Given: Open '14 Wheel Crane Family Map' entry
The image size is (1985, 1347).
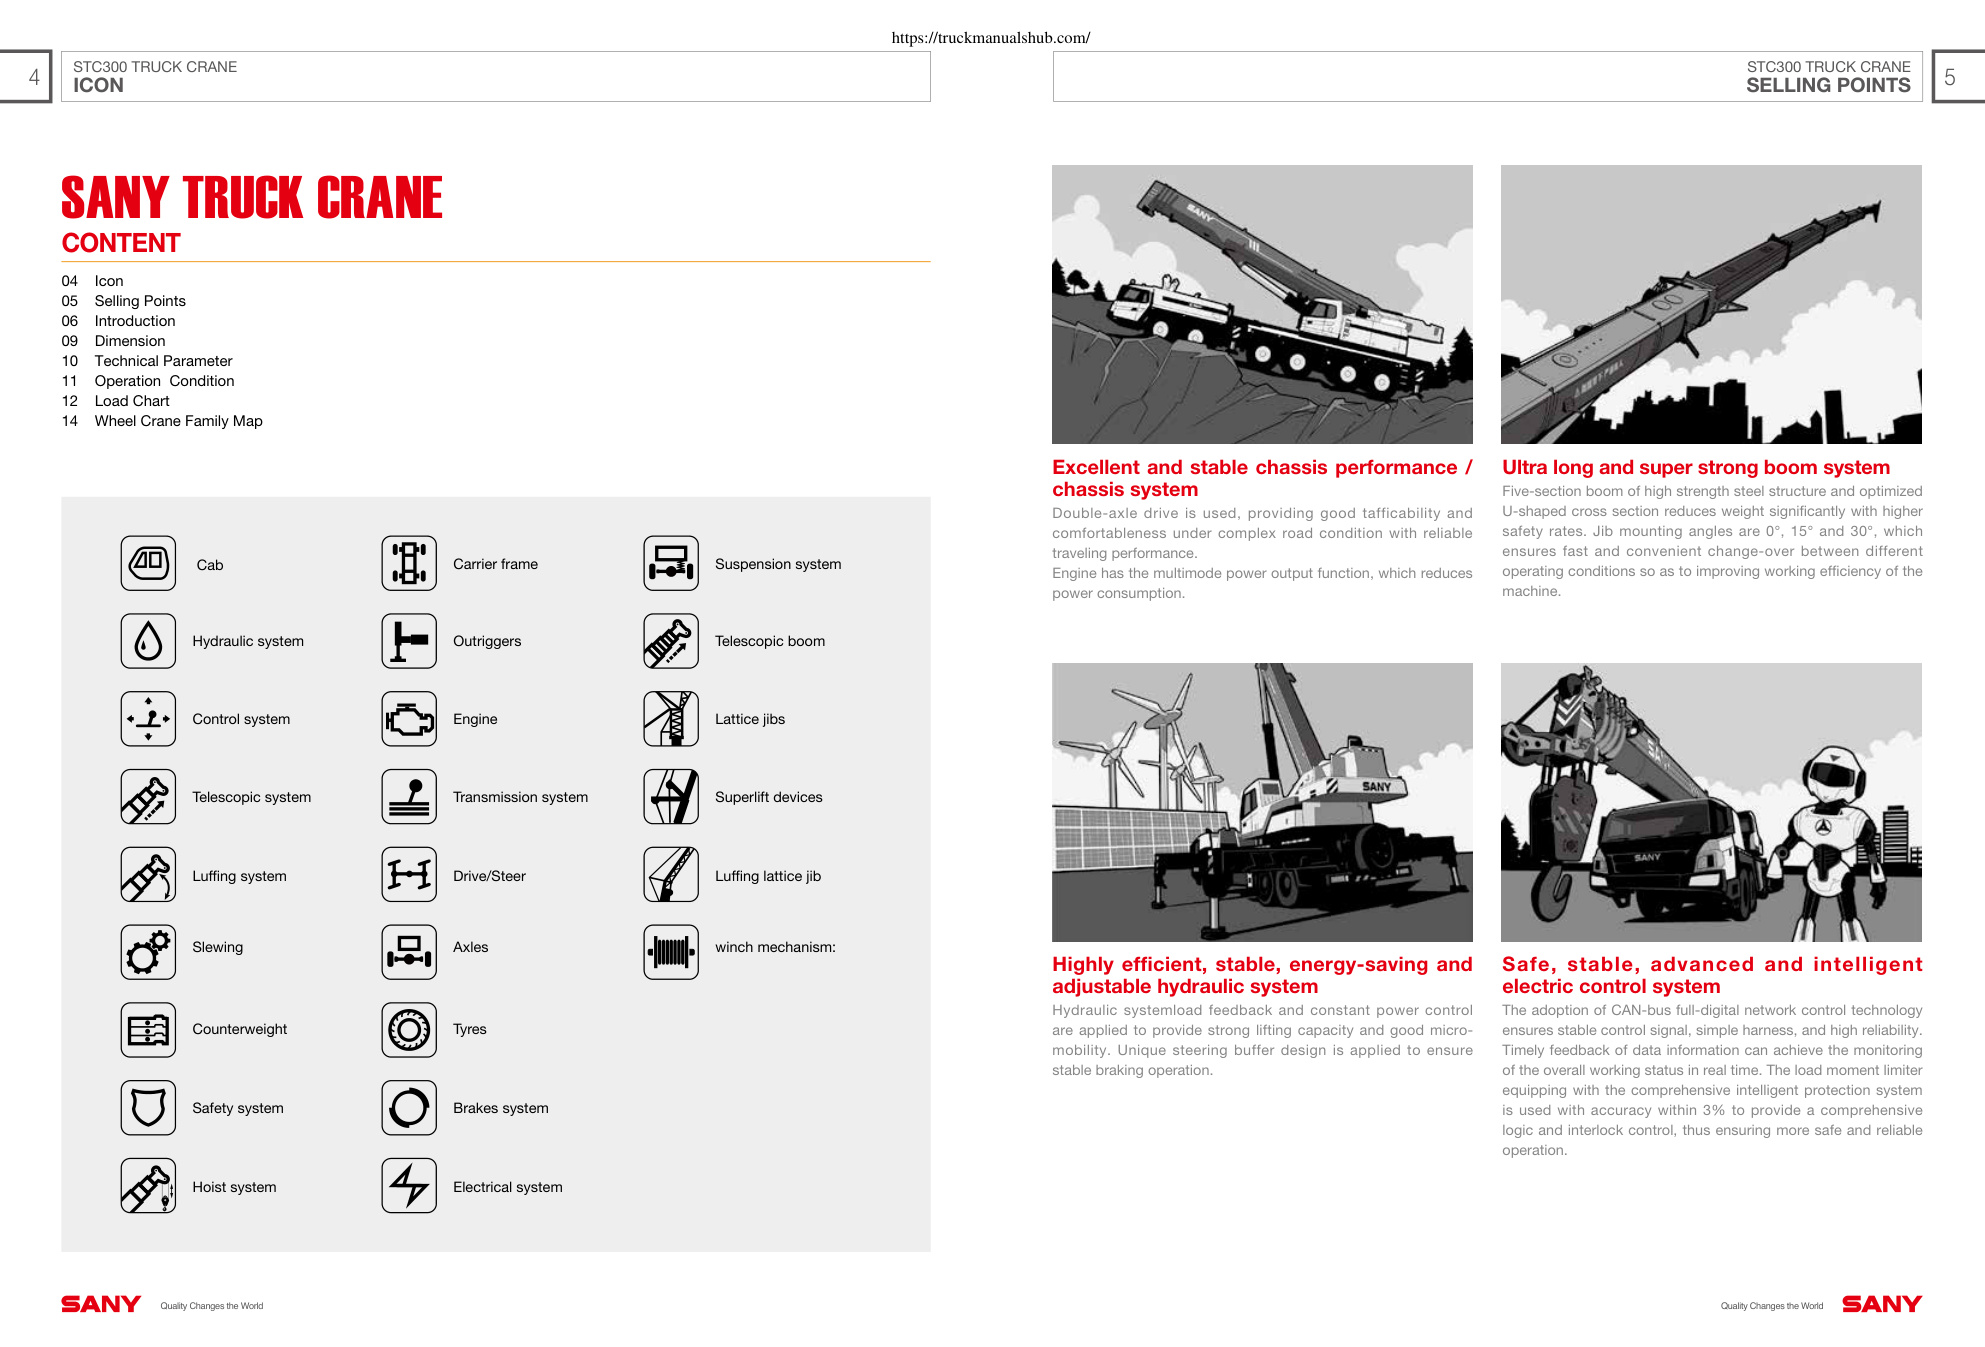Looking at the screenshot, I should pyautogui.click(x=162, y=421).
